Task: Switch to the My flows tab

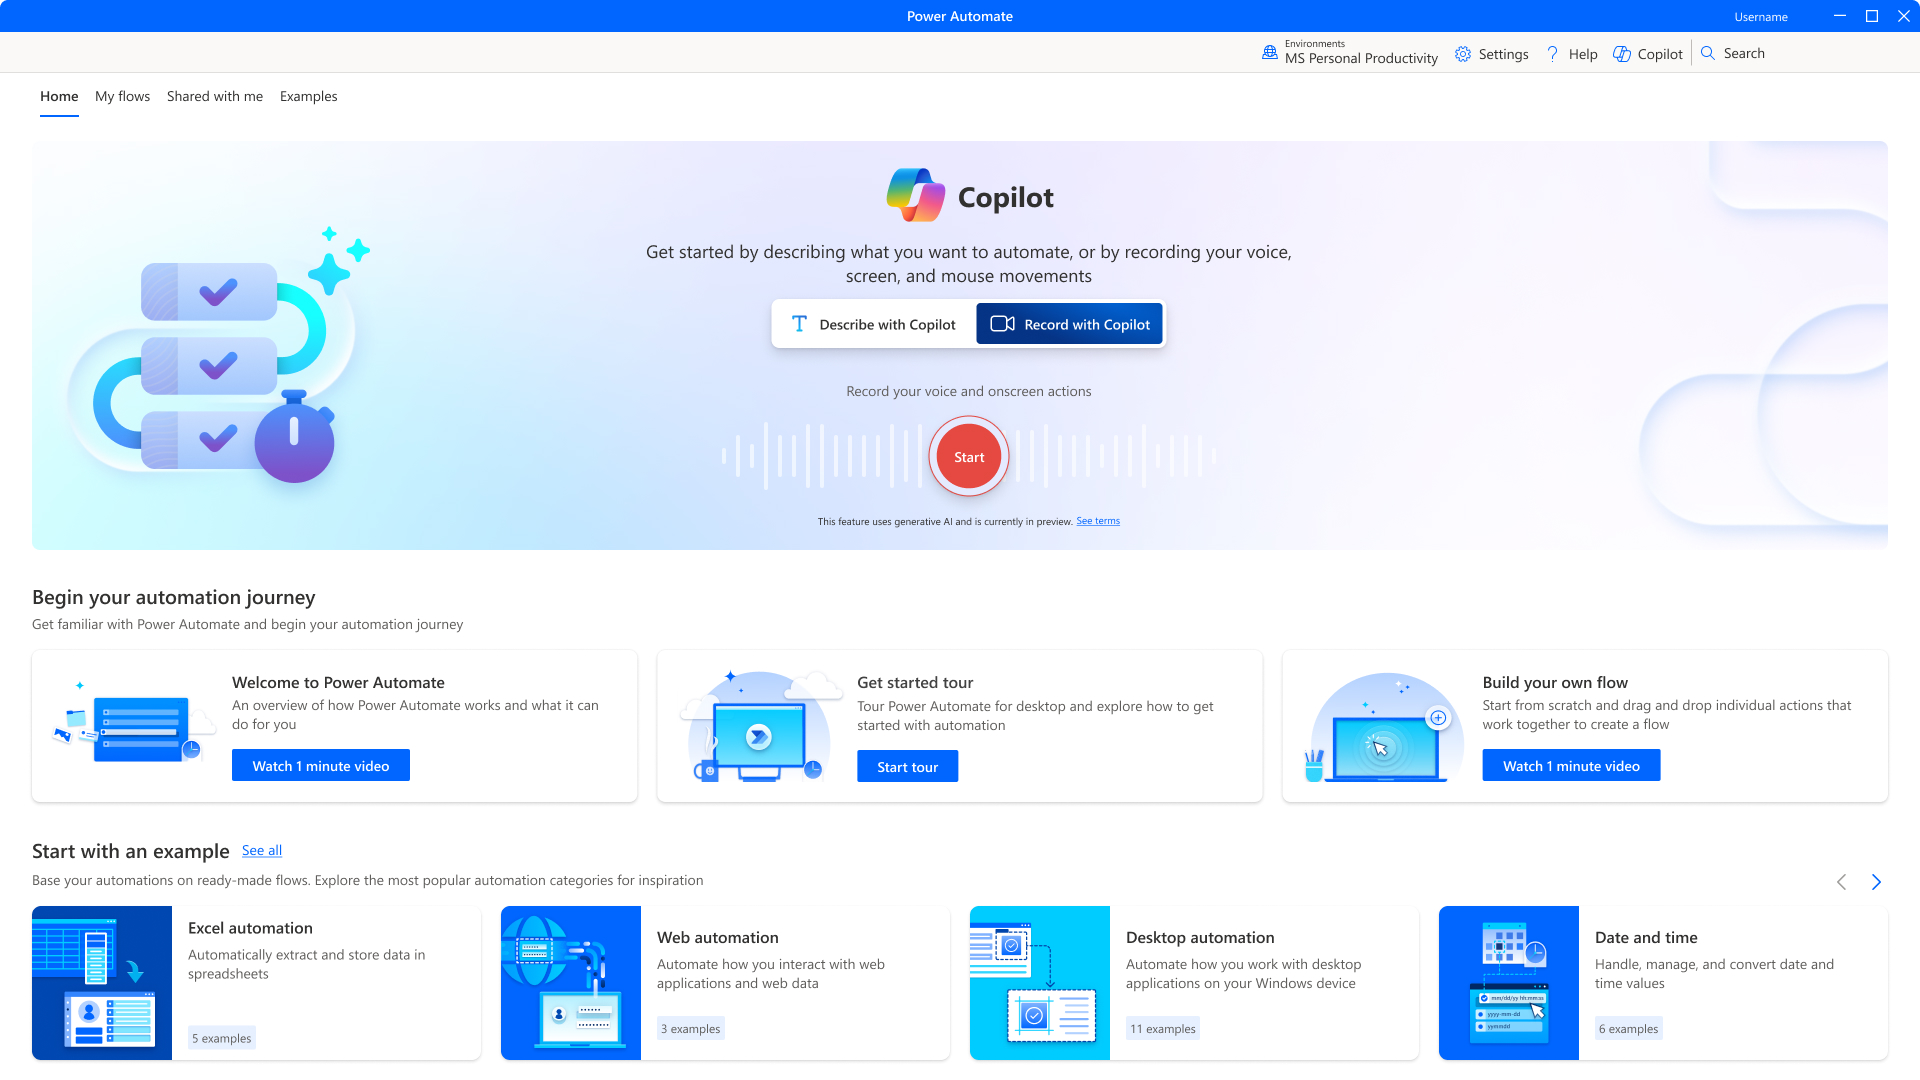Action: pyautogui.click(x=123, y=95)
